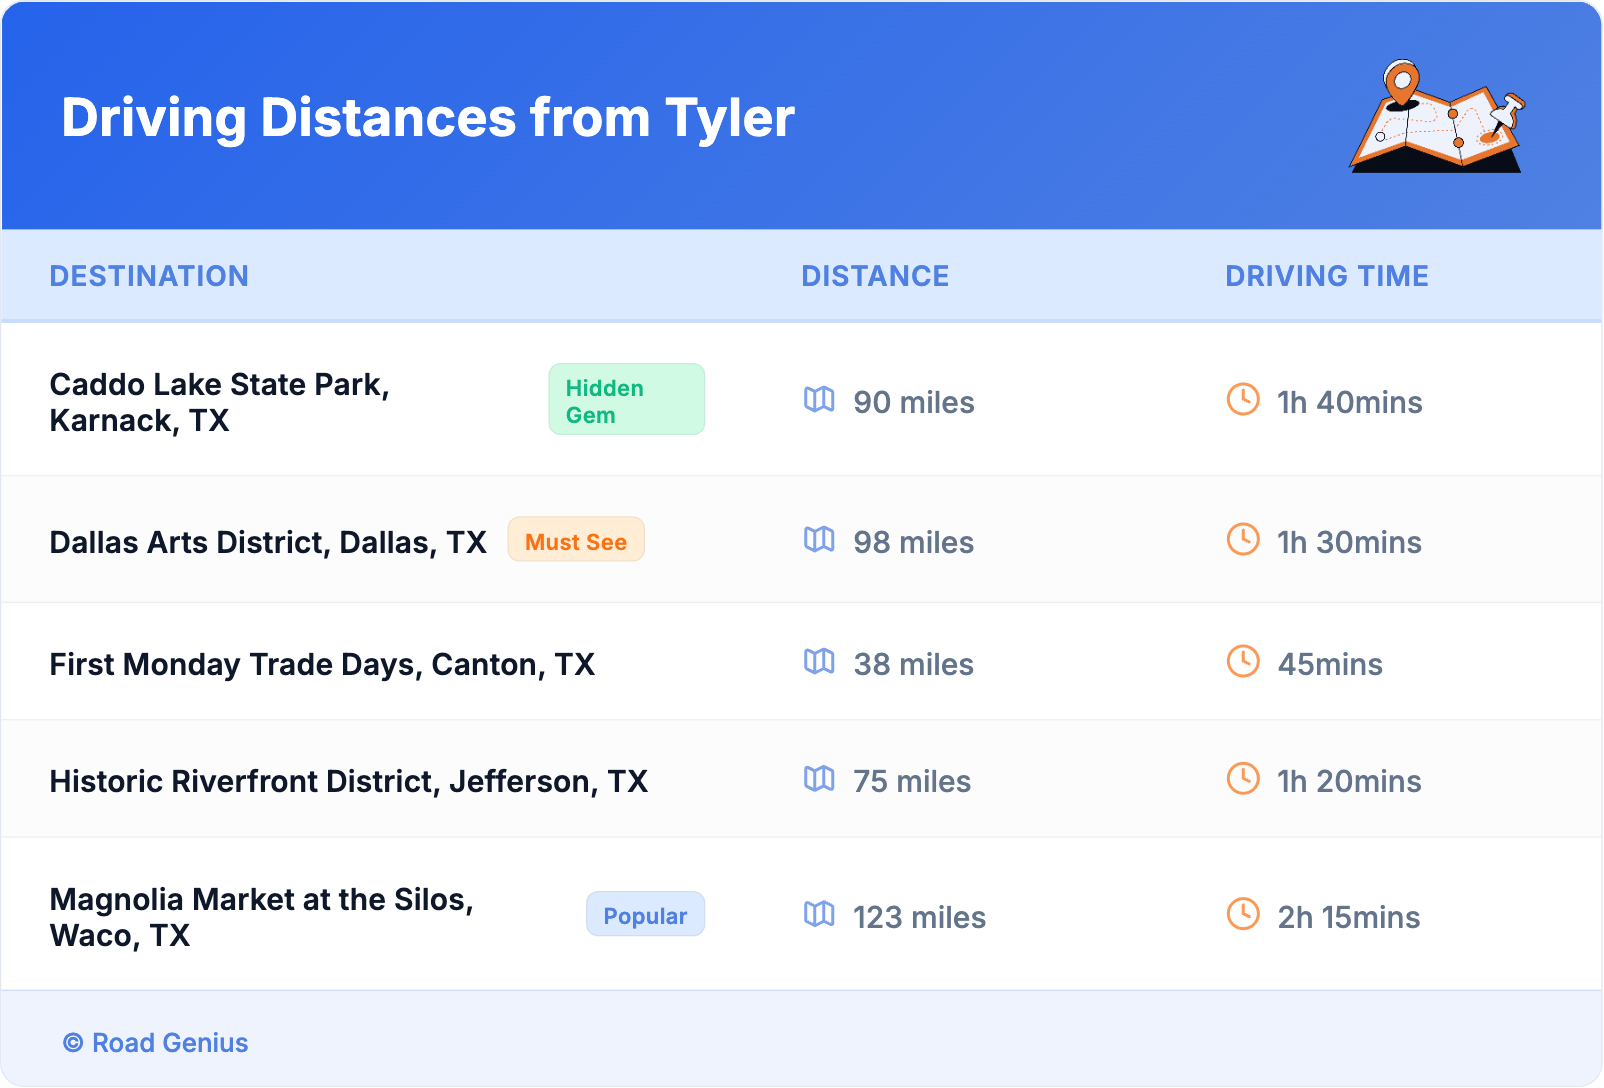The width and height of the screenshot is (1604, 1088).
Task: Click the map icon next to 123 miles
Action: [x=819, y=915]
